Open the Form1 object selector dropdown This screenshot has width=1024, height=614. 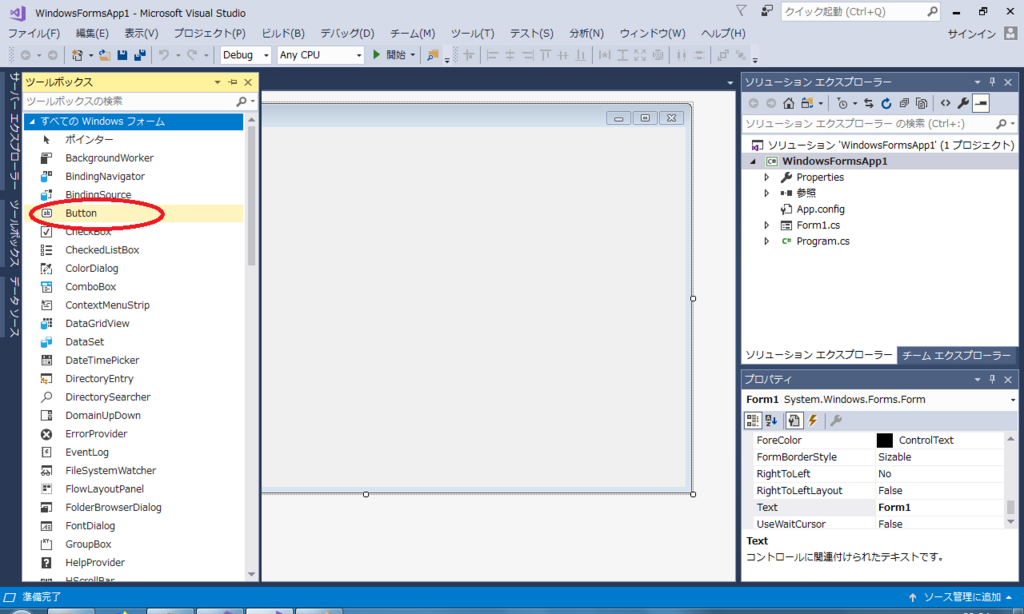point(1013,400)
